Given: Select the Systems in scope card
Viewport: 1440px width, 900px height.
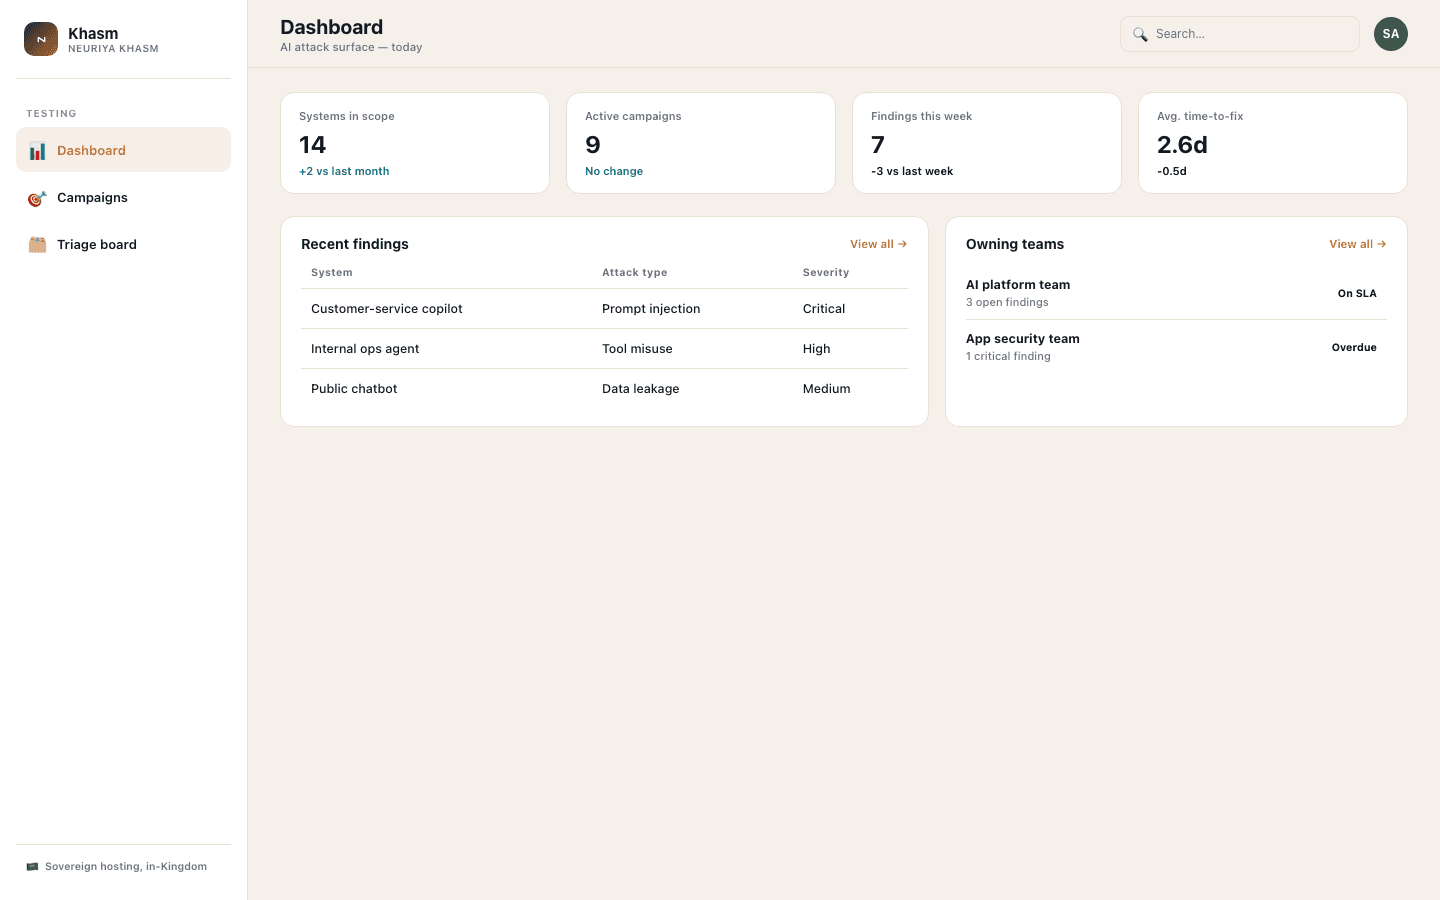Looking at the screenshot, I should [x=415, y=143].
